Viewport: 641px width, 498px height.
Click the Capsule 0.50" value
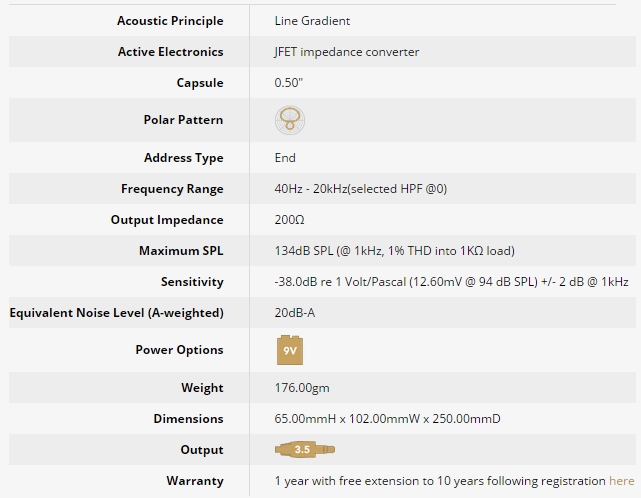click(289, 83)
